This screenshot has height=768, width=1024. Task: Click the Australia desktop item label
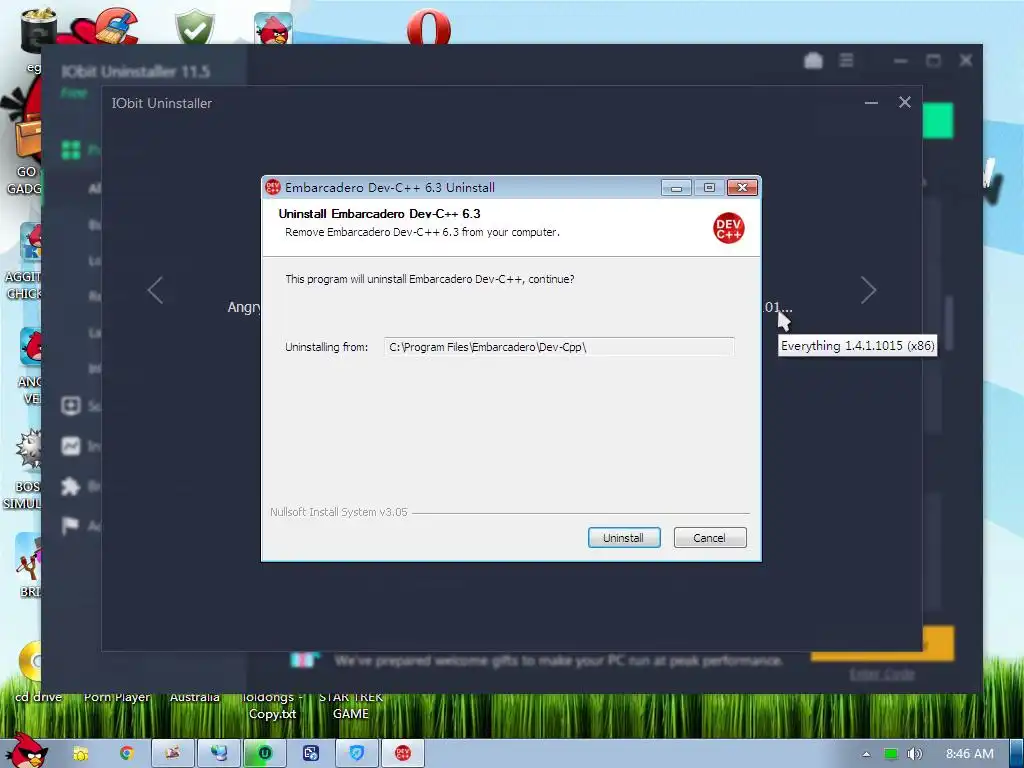pyautogui.click(x=195, y=697)
